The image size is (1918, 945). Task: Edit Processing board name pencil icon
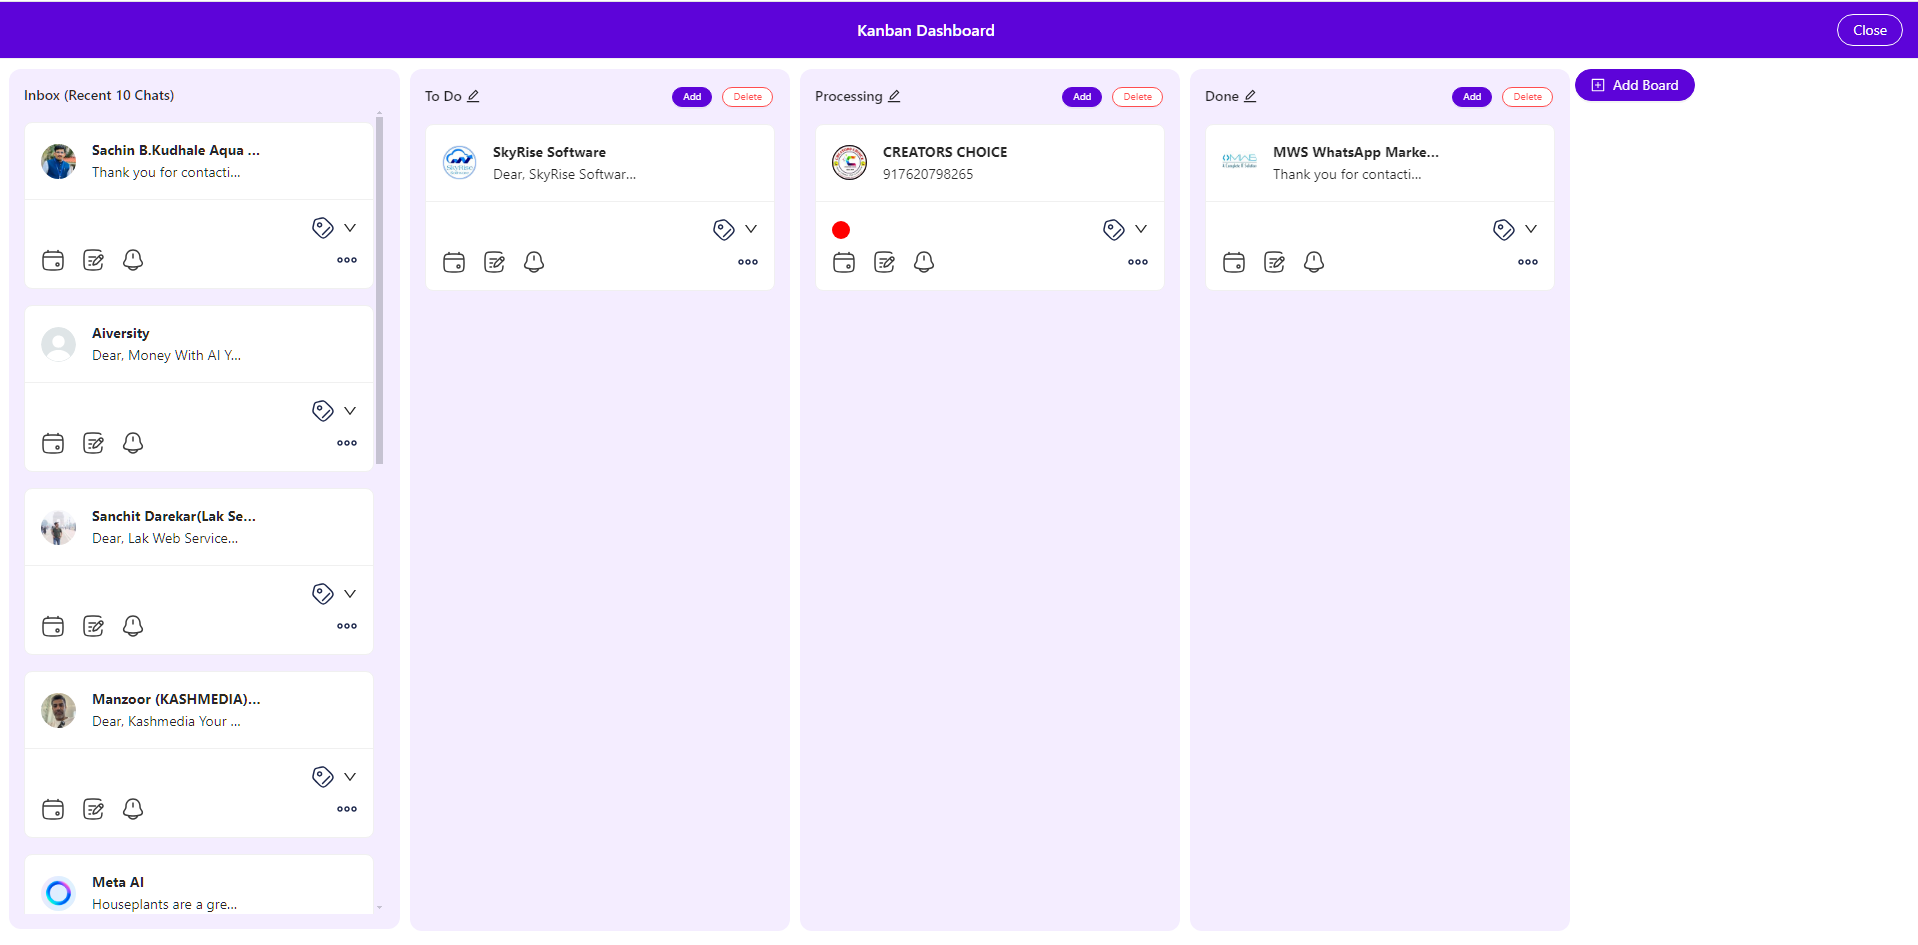(x=895, y=97)
